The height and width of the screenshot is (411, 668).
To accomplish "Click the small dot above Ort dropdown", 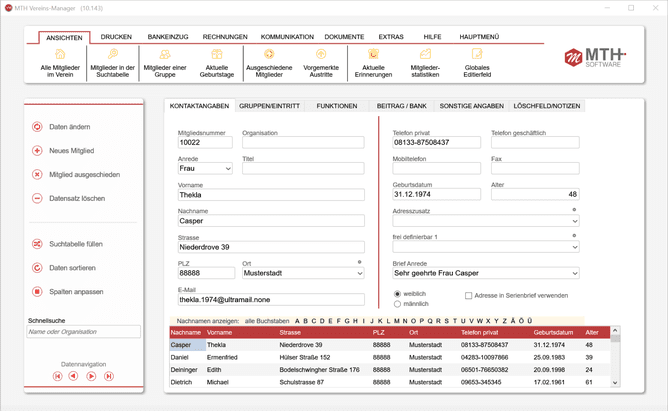I will (x=360, y=262).
